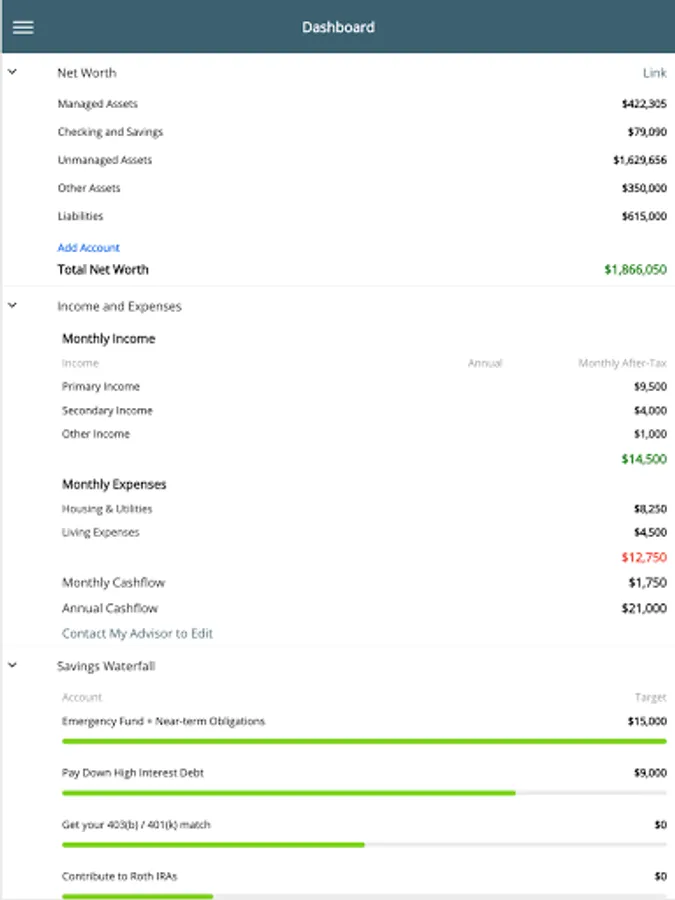Collapse the Savings Waterfall section
This screenshot has height=900, width=675.
click(13, 665)
